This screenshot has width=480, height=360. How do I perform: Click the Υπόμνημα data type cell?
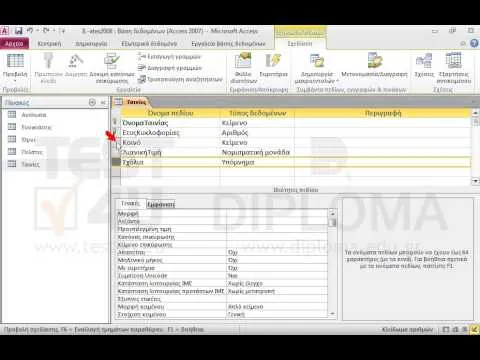(257, 162)
